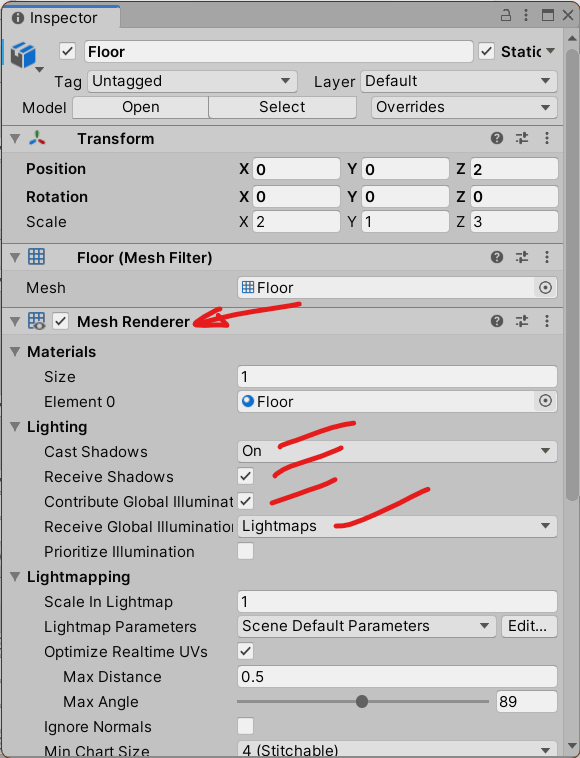Screen dimensions: 580x758
Task: Click the Inspector info icon in tab
Action: (x=18, y=18)
